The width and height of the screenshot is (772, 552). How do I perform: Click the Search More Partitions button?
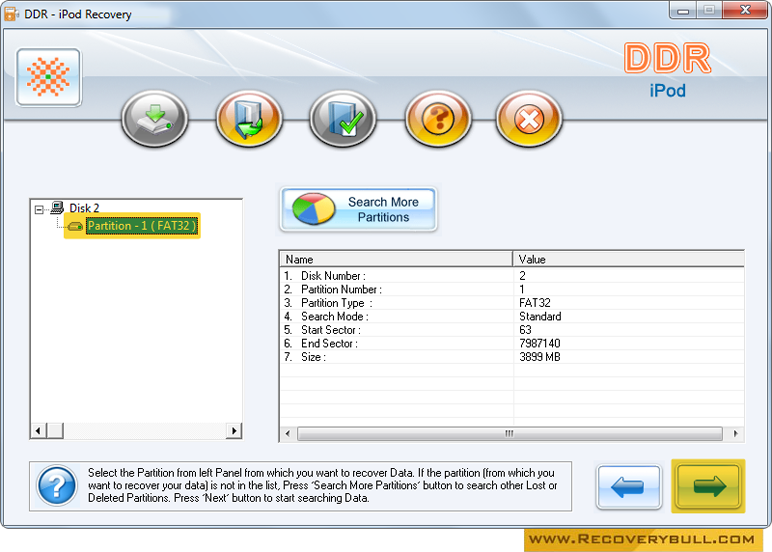click(358, 209)
